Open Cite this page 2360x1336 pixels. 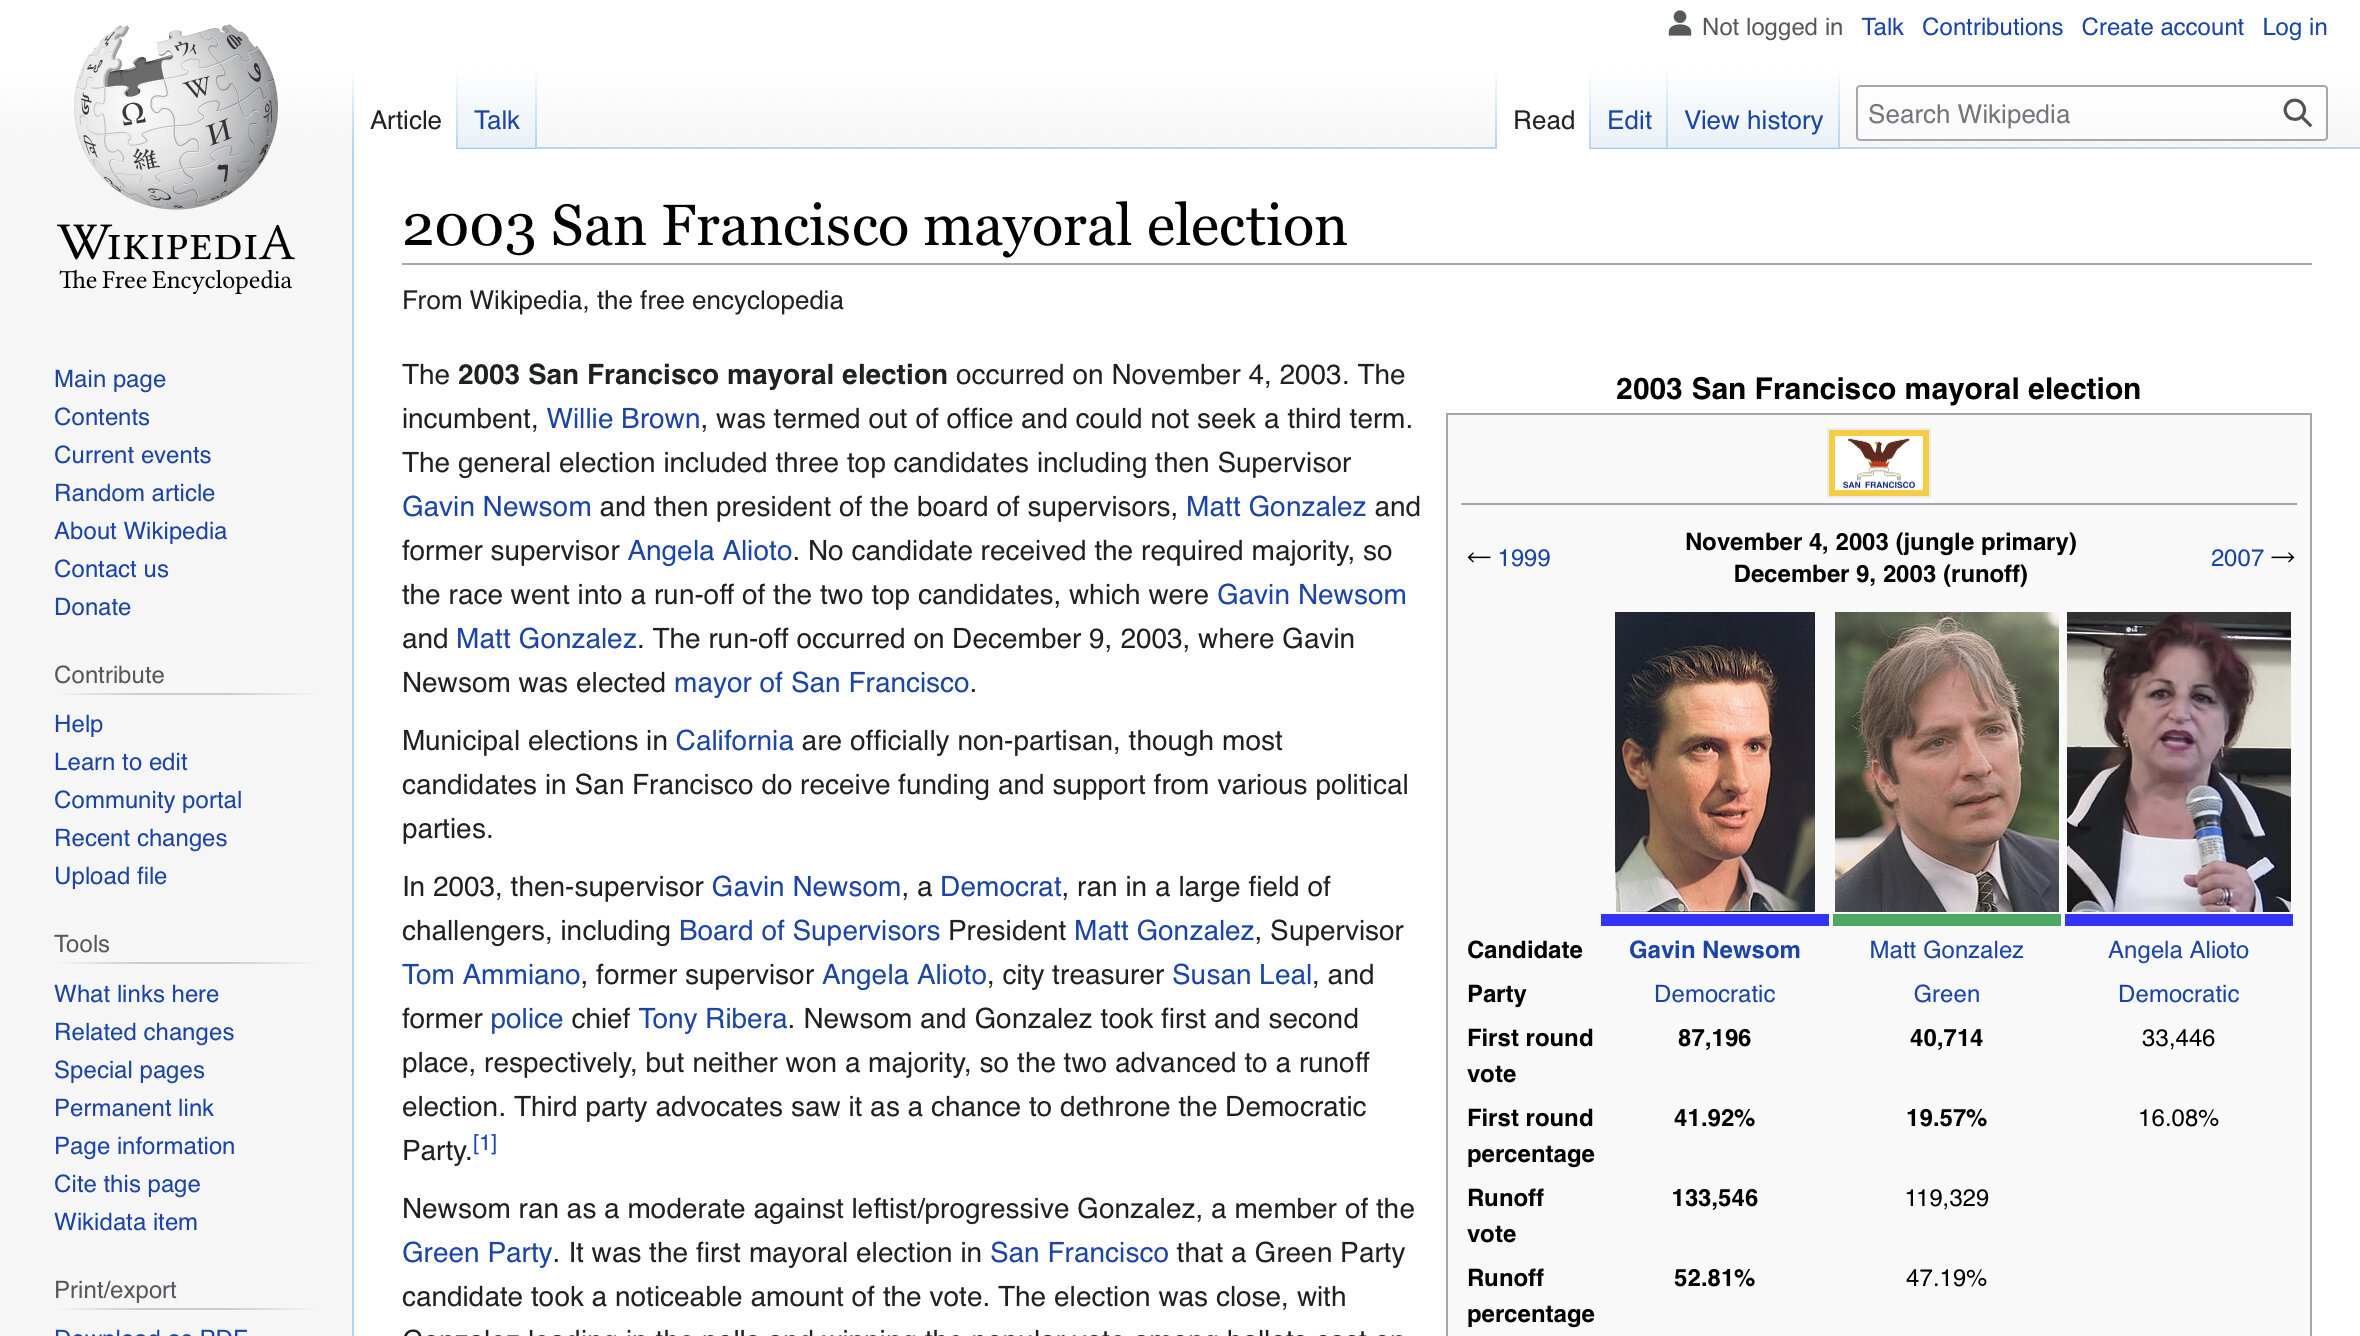point(127,1184)
